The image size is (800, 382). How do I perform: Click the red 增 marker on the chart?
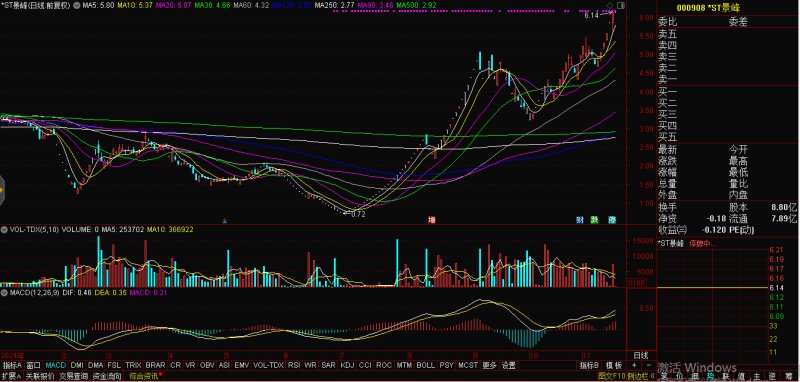pos(432,220)
